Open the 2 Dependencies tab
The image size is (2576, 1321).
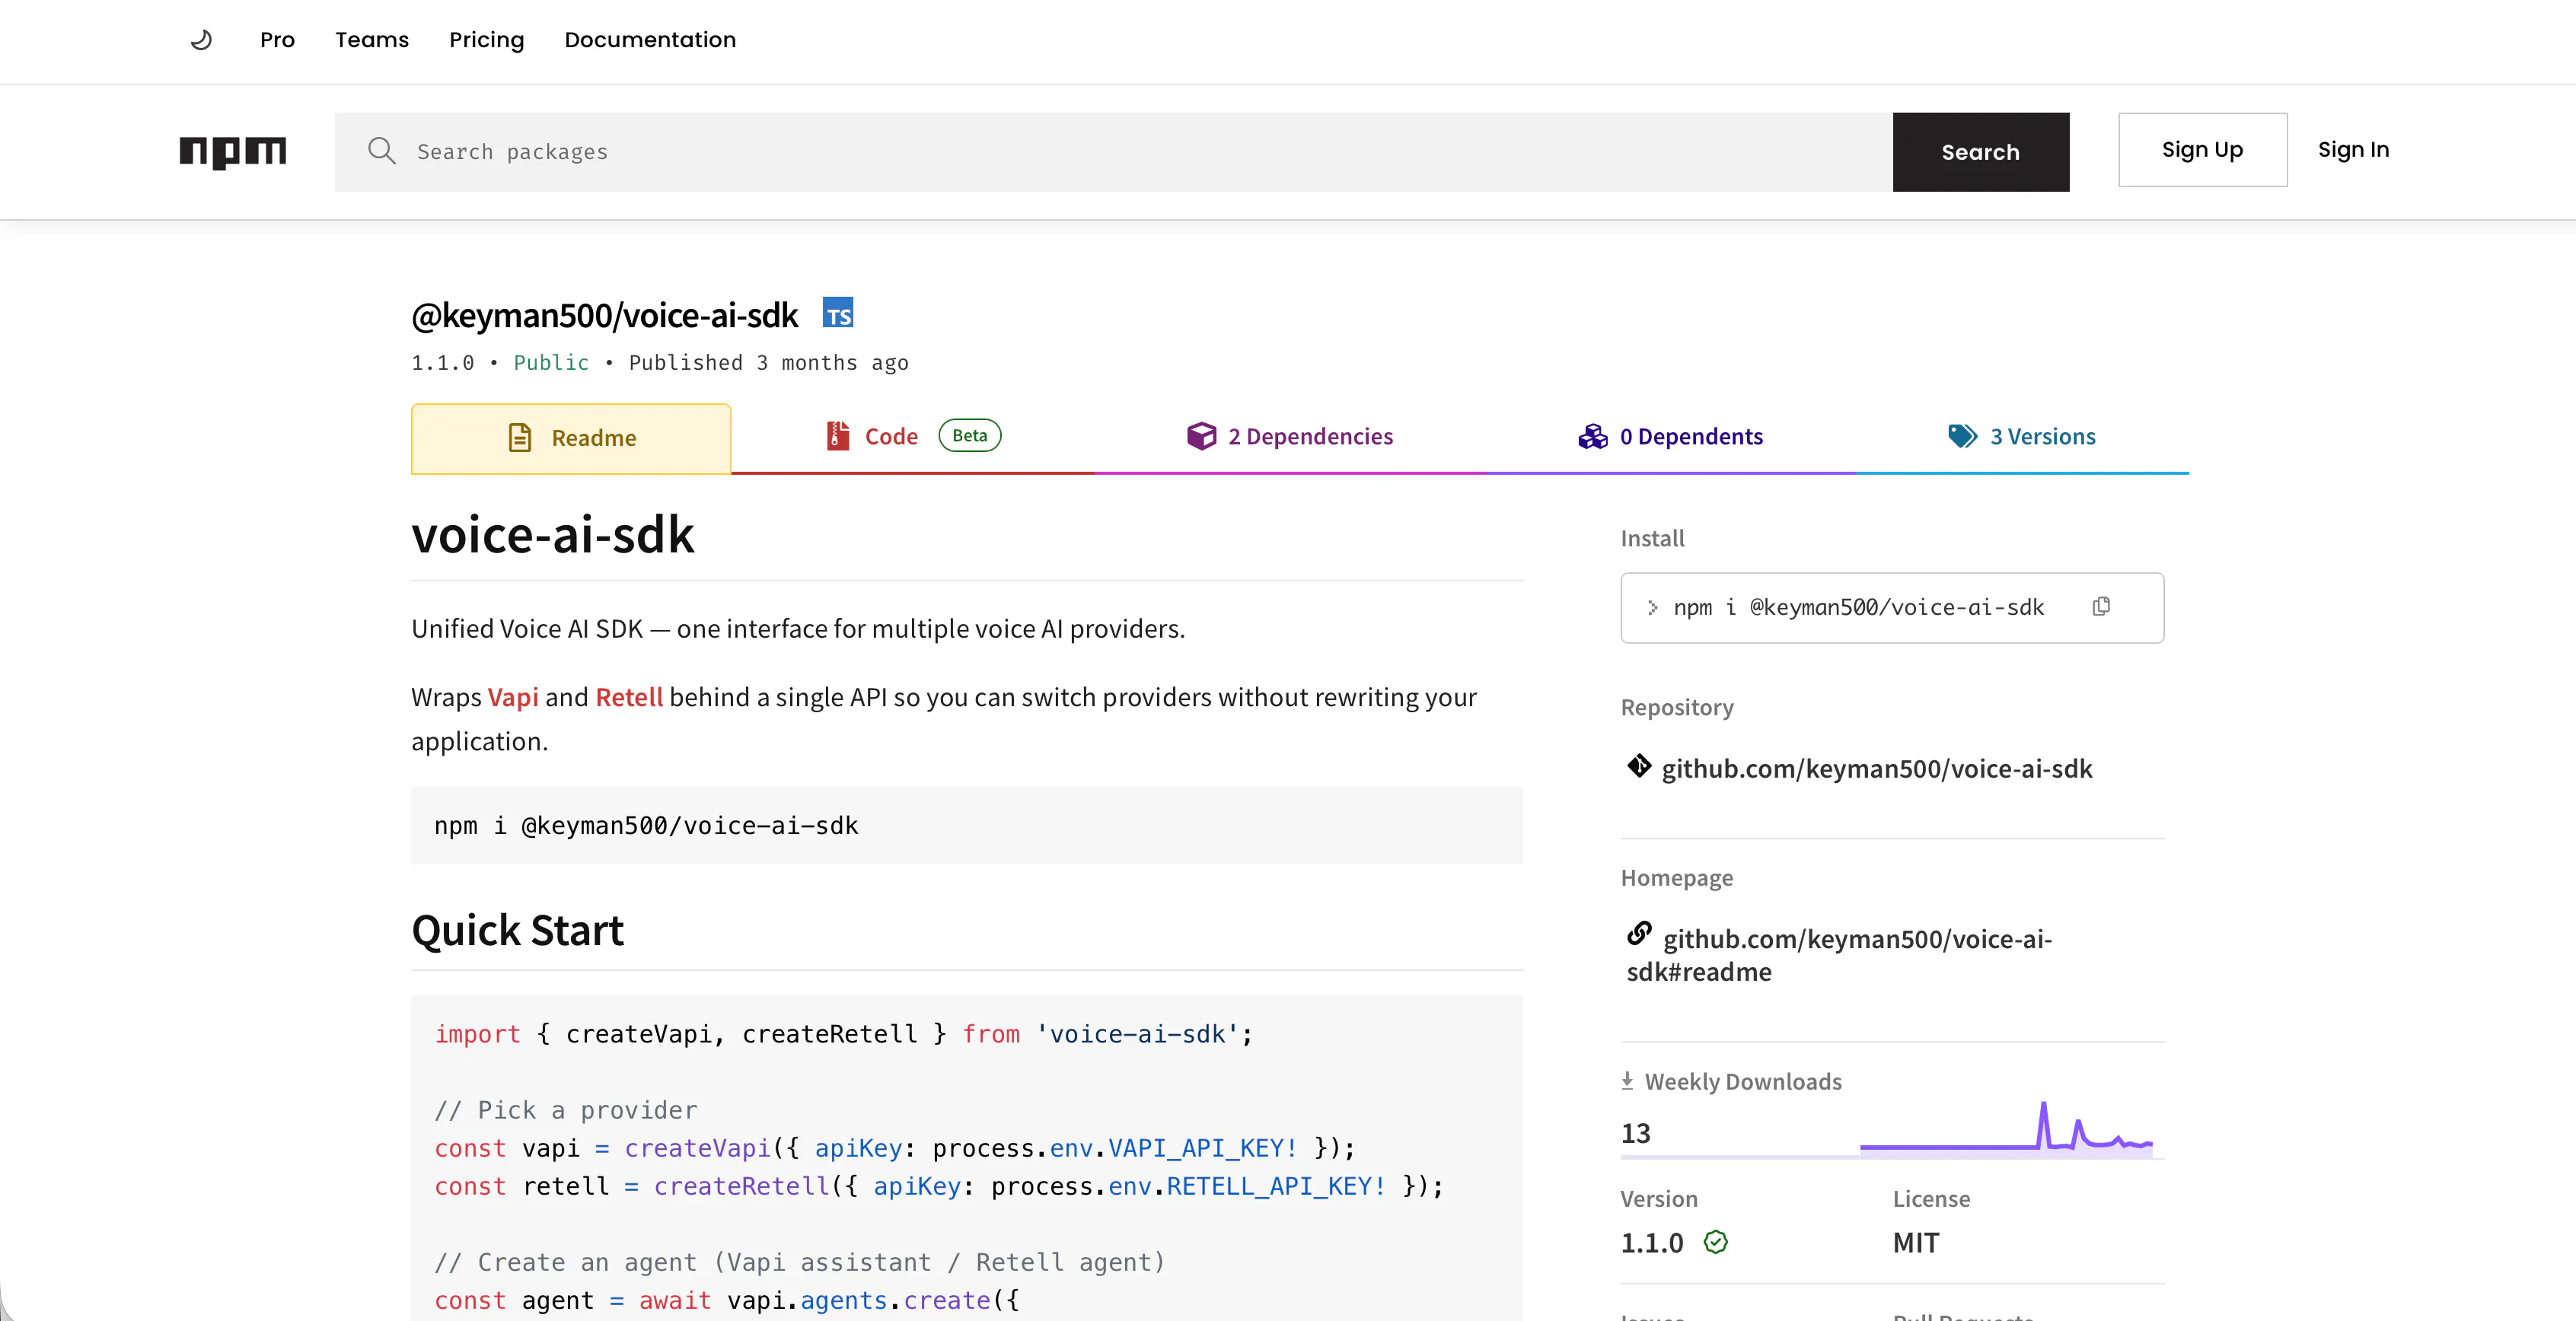1290,436
